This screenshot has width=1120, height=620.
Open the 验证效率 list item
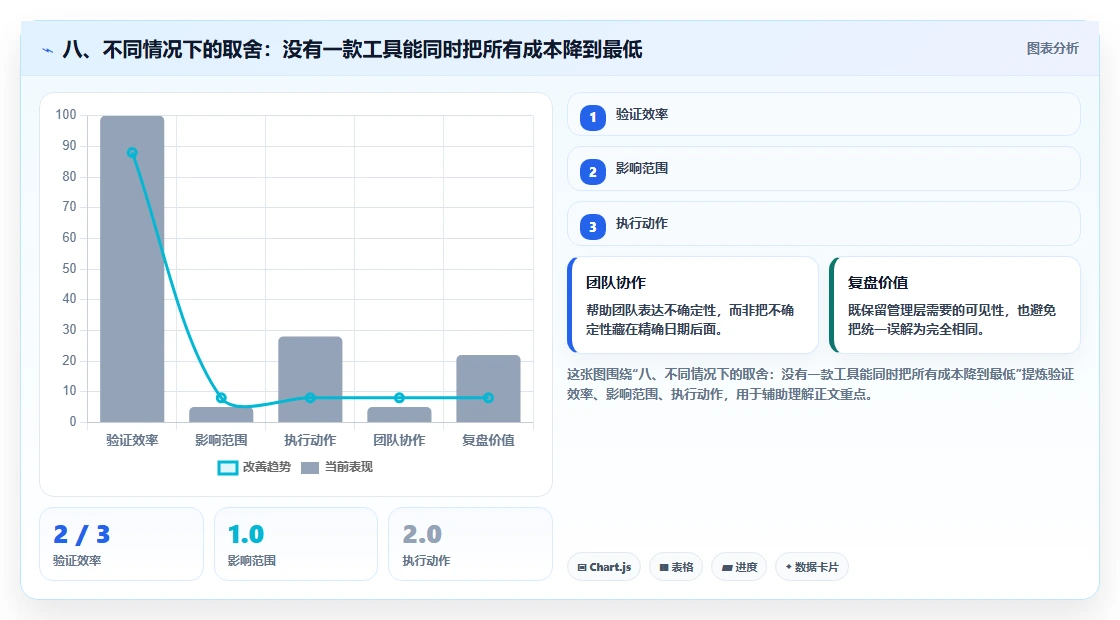824,114
